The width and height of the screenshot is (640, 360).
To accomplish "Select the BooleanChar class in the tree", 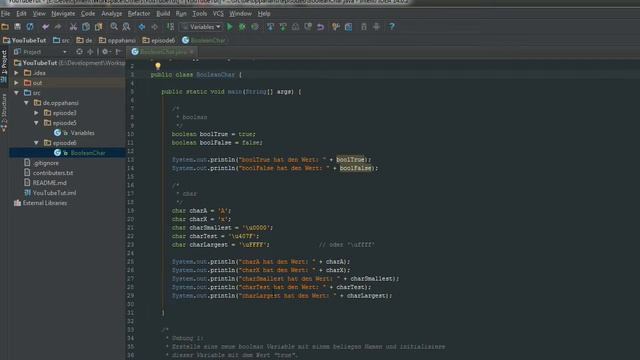I will [80, 153].
